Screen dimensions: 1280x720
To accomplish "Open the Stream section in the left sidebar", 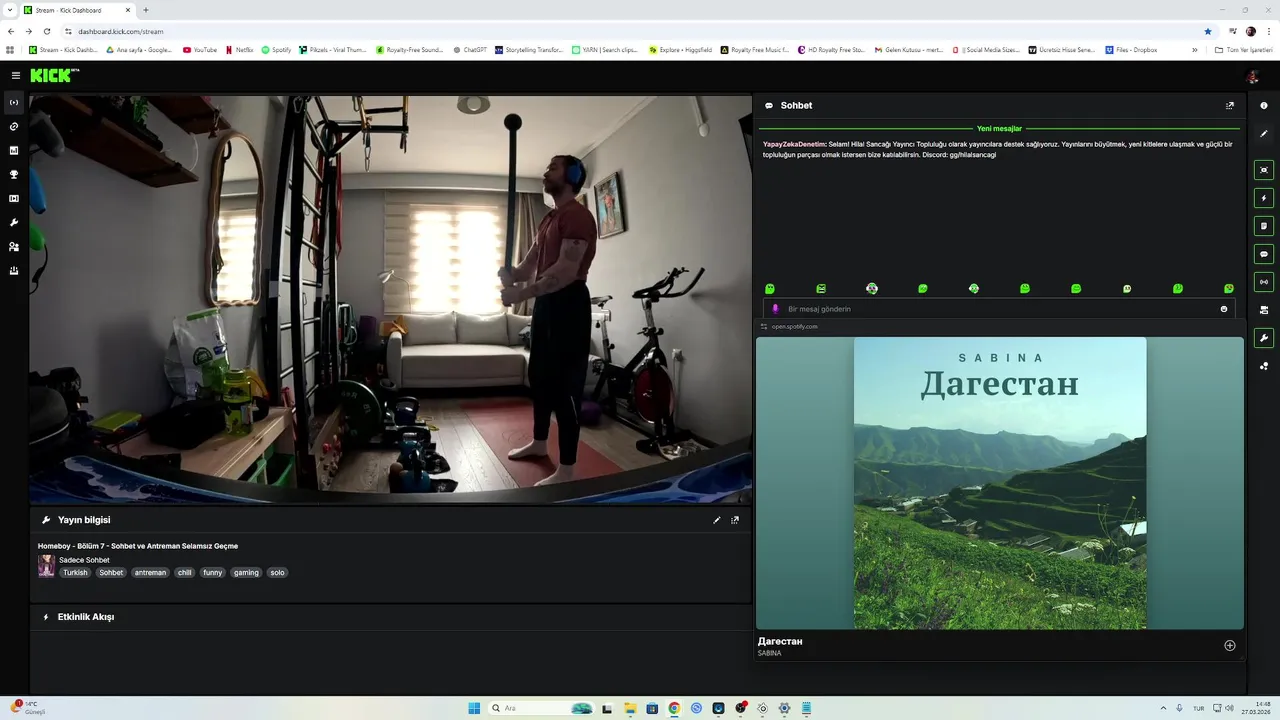I will [14, 103].
